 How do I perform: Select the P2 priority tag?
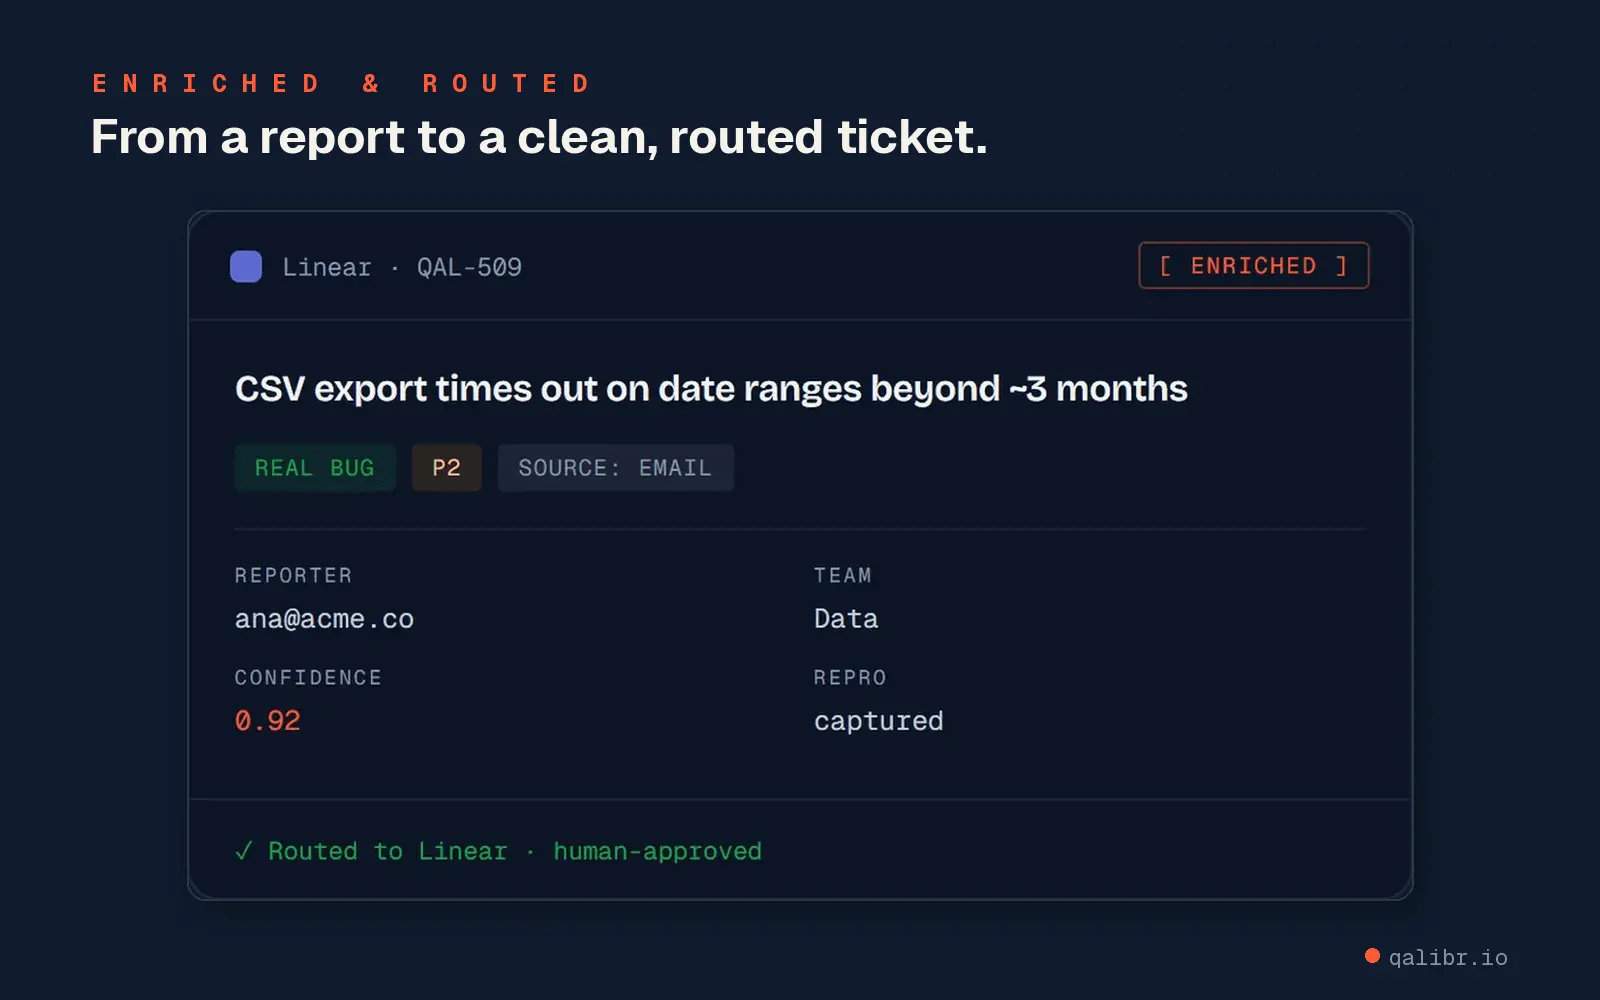click(x=446, y=468)
